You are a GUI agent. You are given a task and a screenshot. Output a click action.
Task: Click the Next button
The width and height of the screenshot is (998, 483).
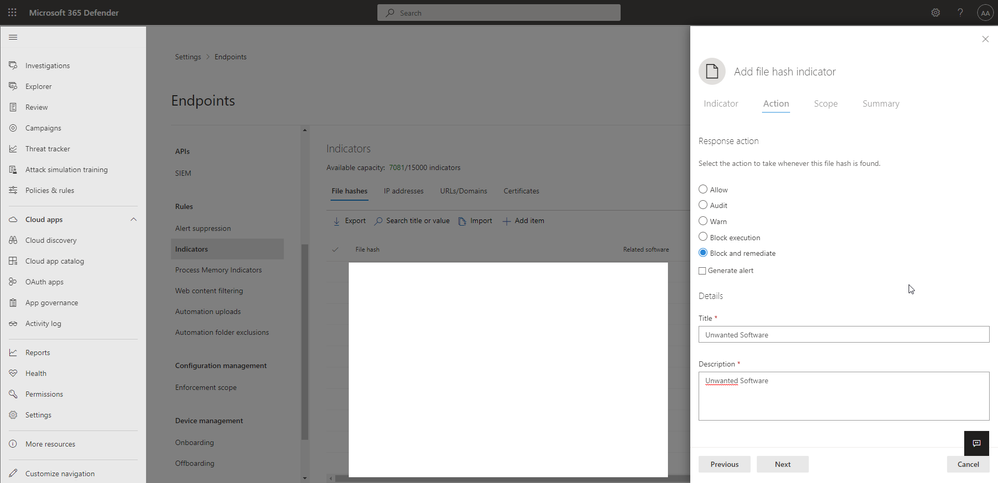(x=783, y=465)
